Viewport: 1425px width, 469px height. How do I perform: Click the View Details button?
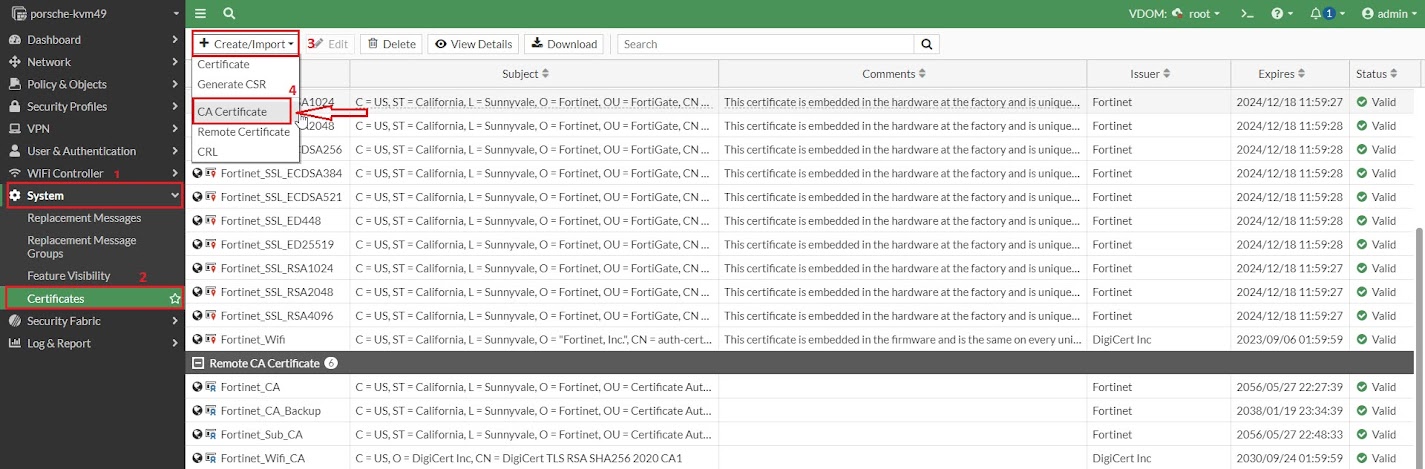[x=474, y=44]
